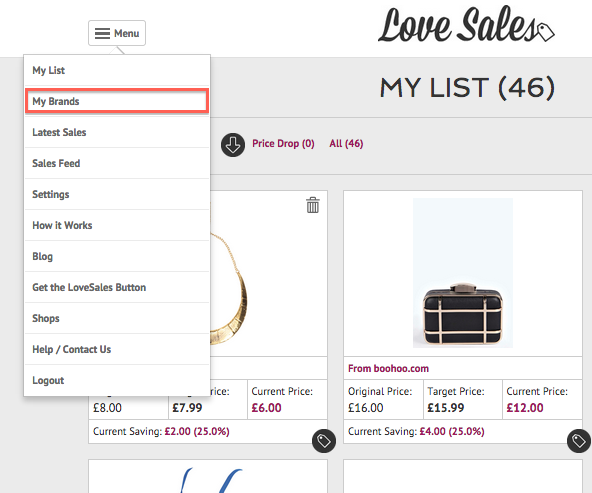The image size is (592, 493).
Task: Open My Brands from the menu
Action: click(117, 101)
